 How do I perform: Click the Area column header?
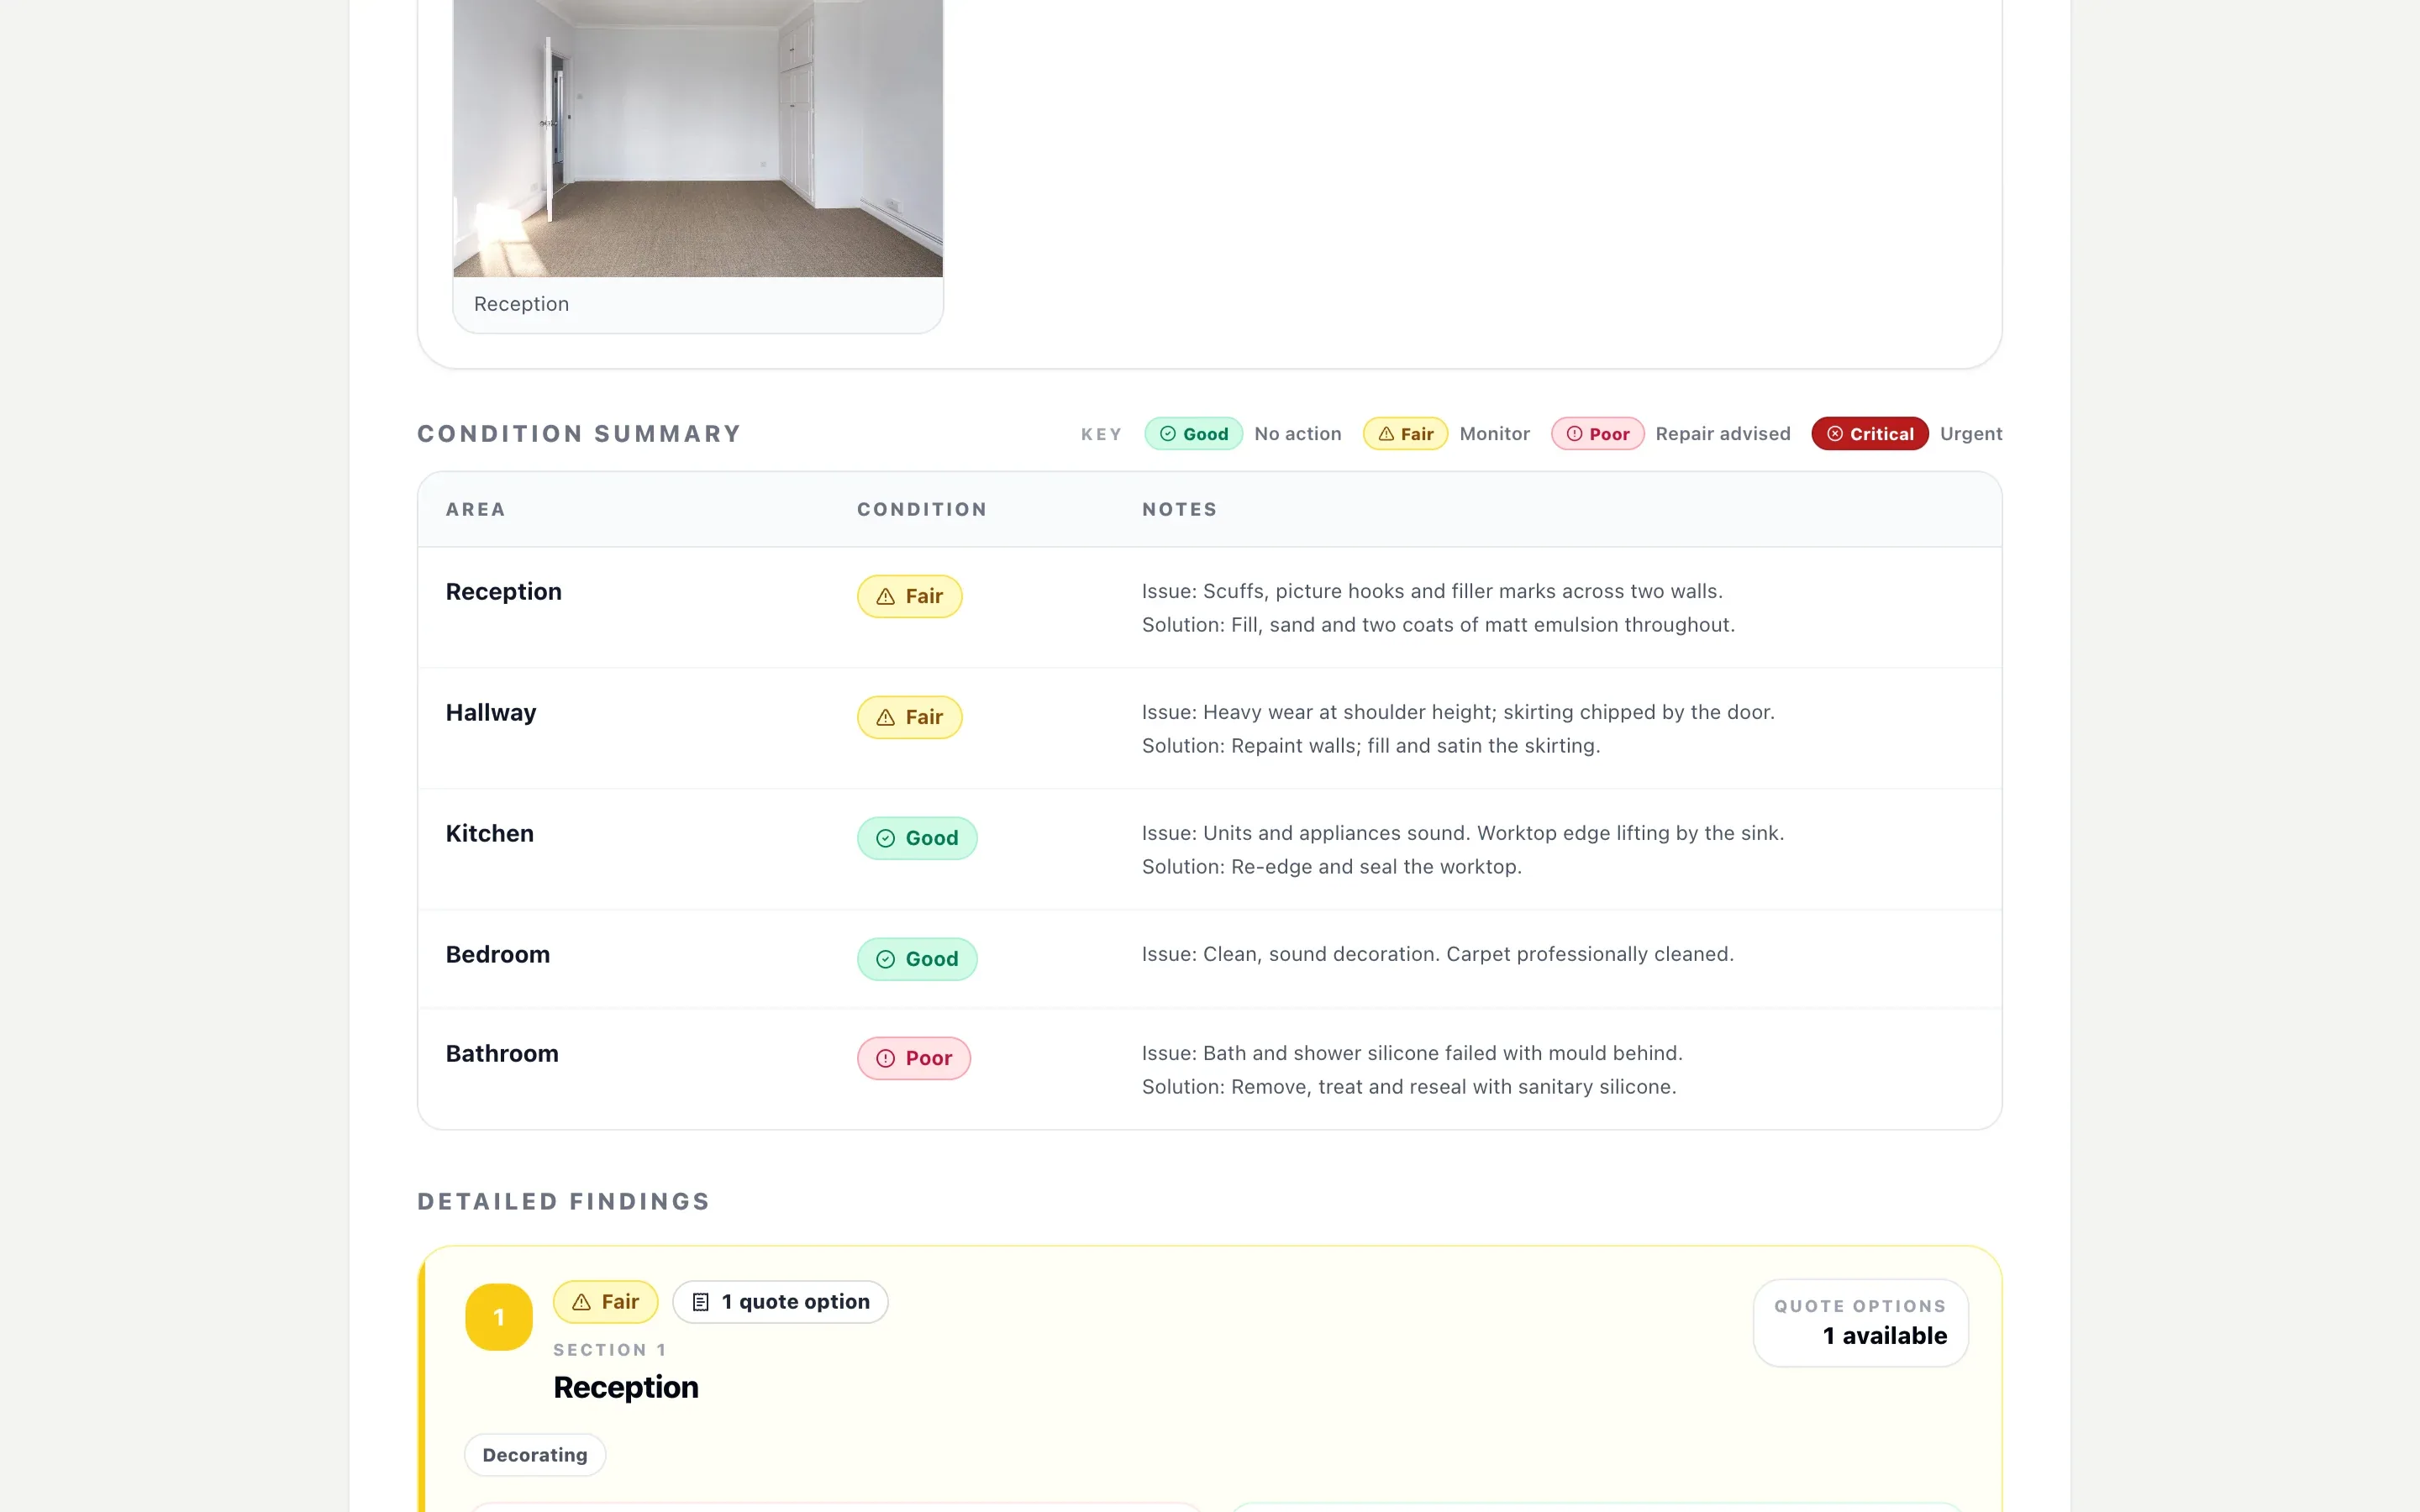point(476,510)
